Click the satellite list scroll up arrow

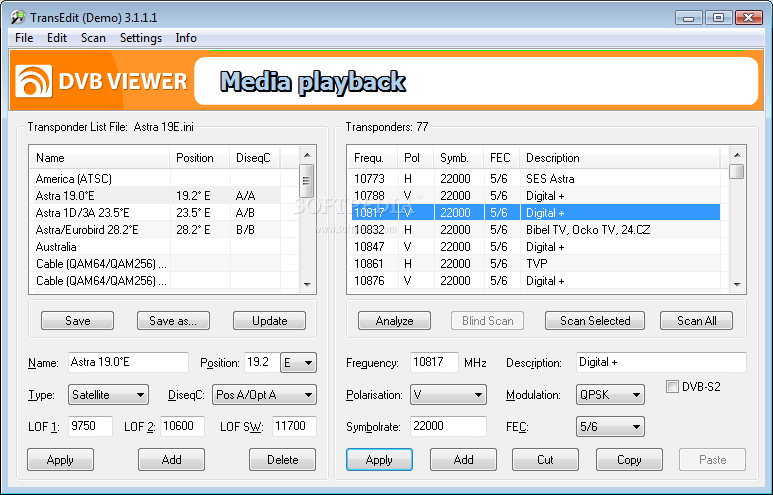307,155
